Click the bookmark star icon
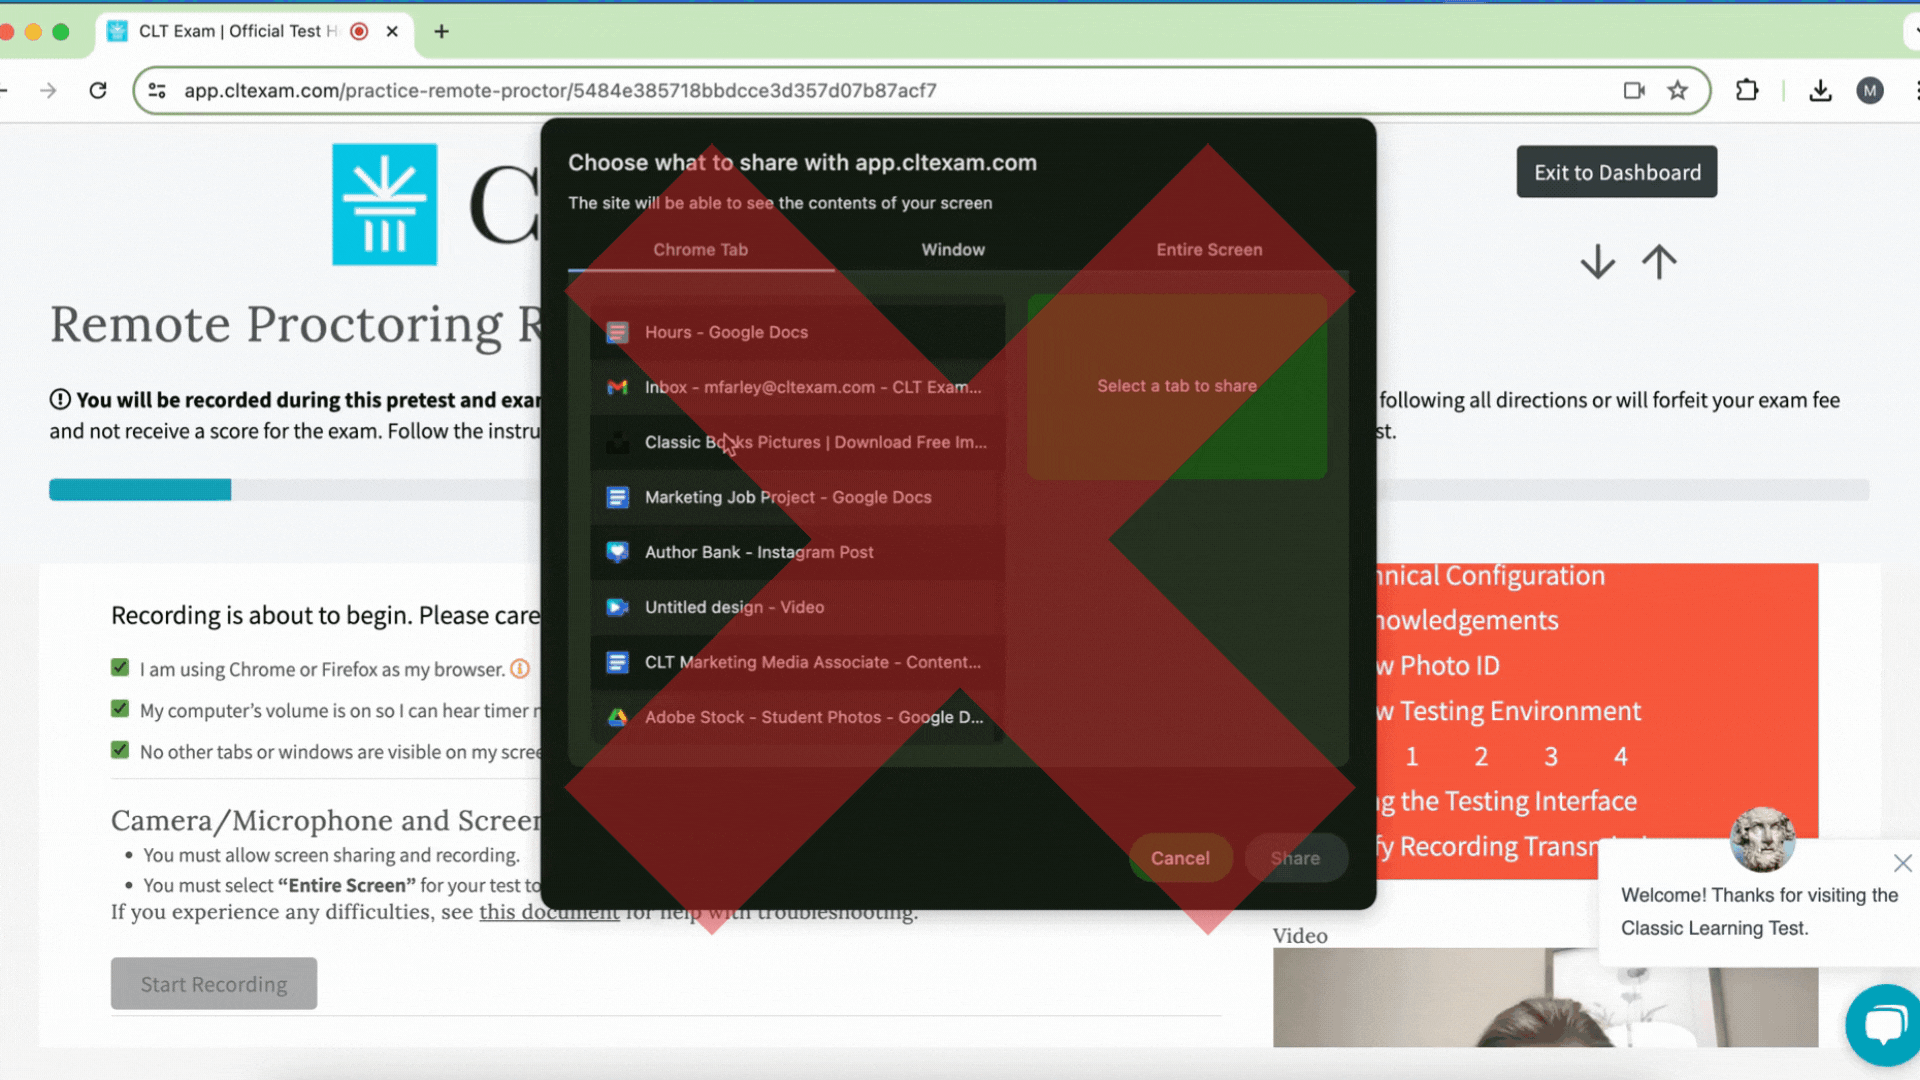 pos(1677,90)
